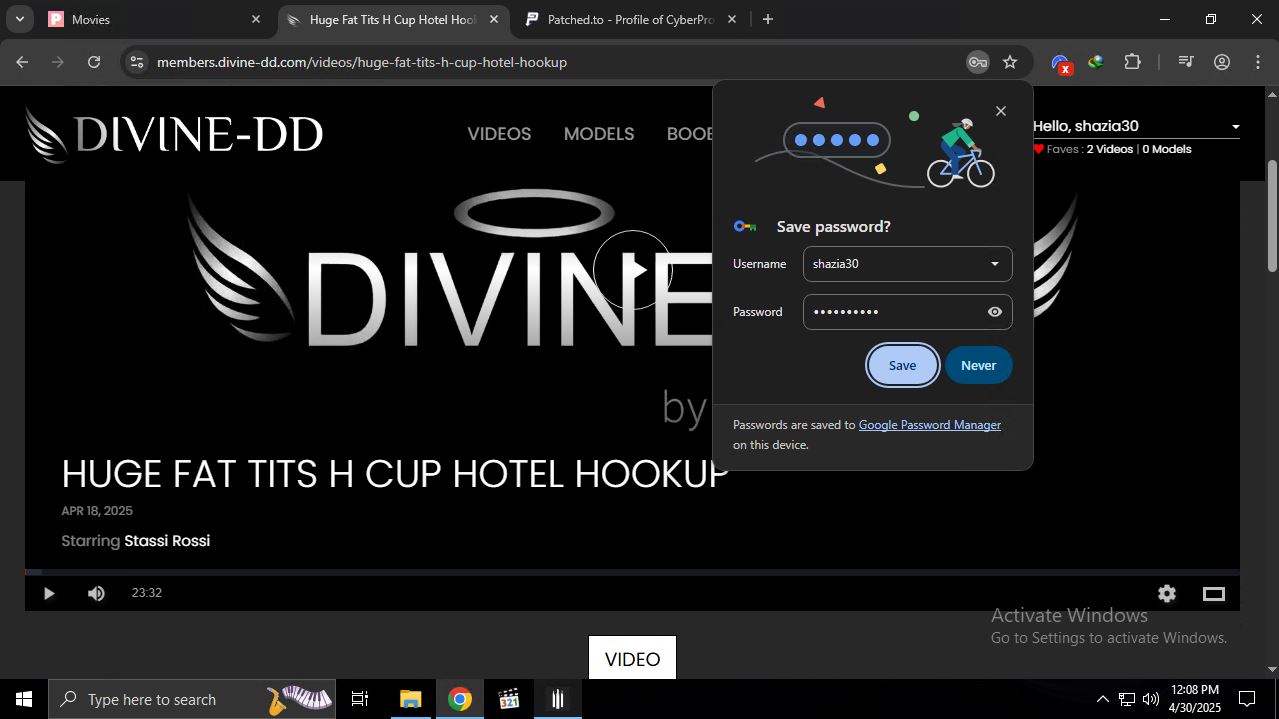Toggle theater mode in the video player
Screen dimensions: 1279x719
coord(1213,594)
